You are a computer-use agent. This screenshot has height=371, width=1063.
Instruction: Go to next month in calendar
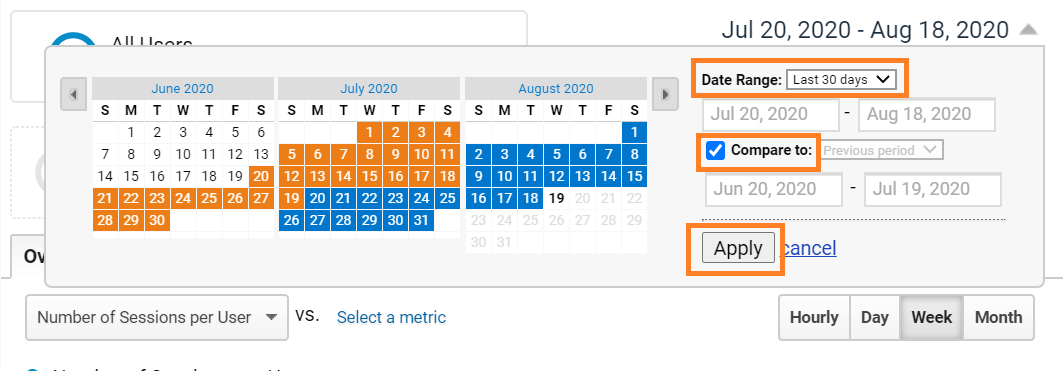point(665,94)
